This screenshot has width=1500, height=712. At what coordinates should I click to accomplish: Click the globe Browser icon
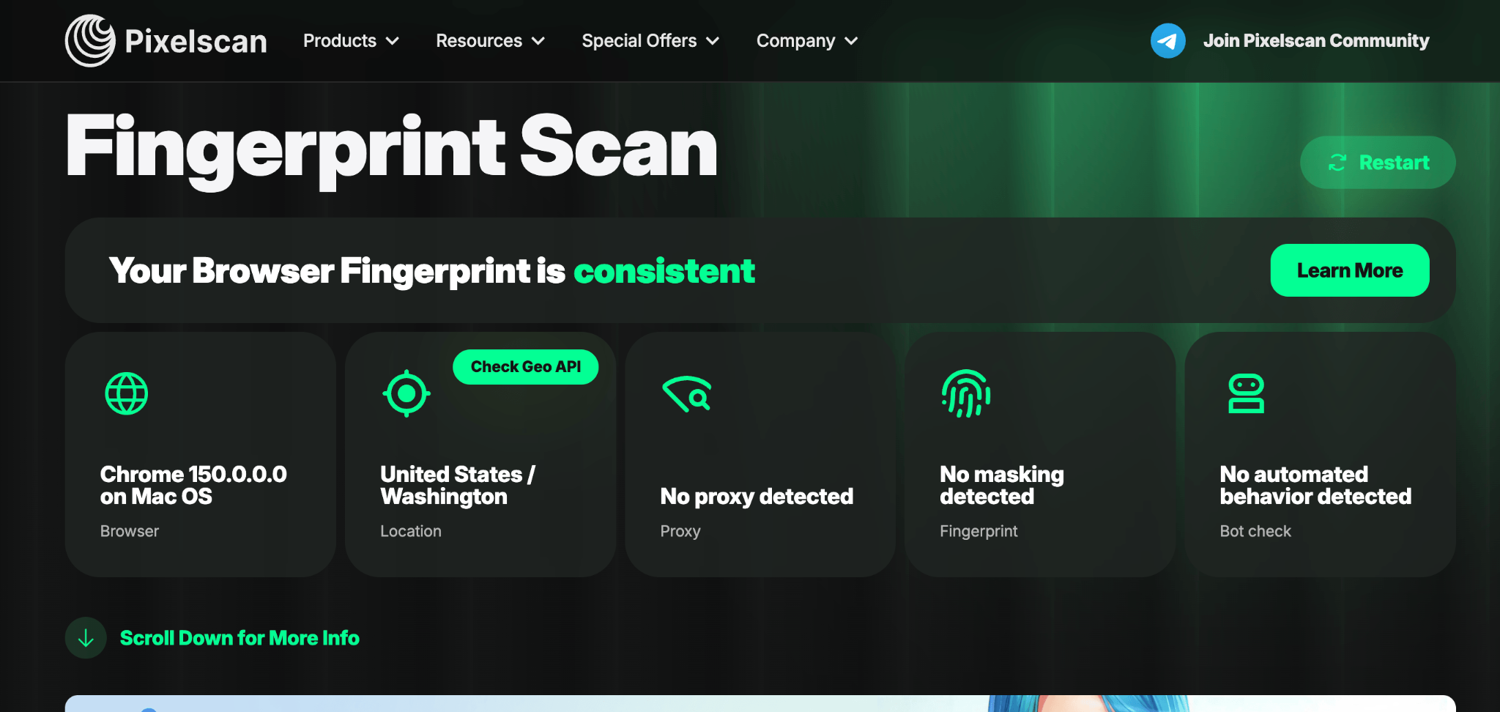tap(127, 393)
